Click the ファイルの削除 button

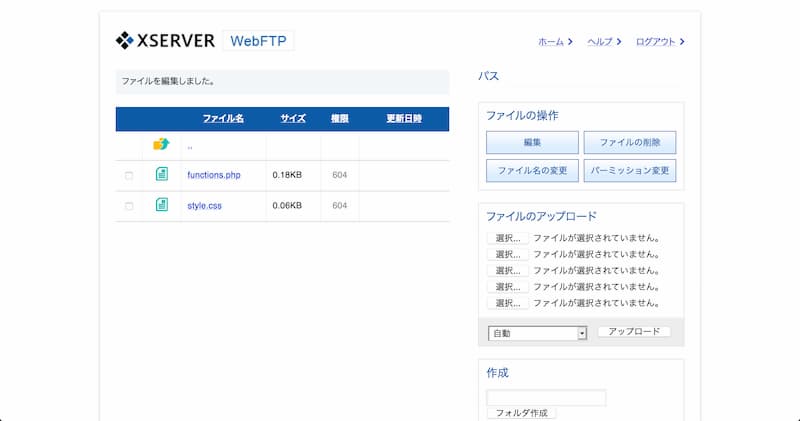630,142
